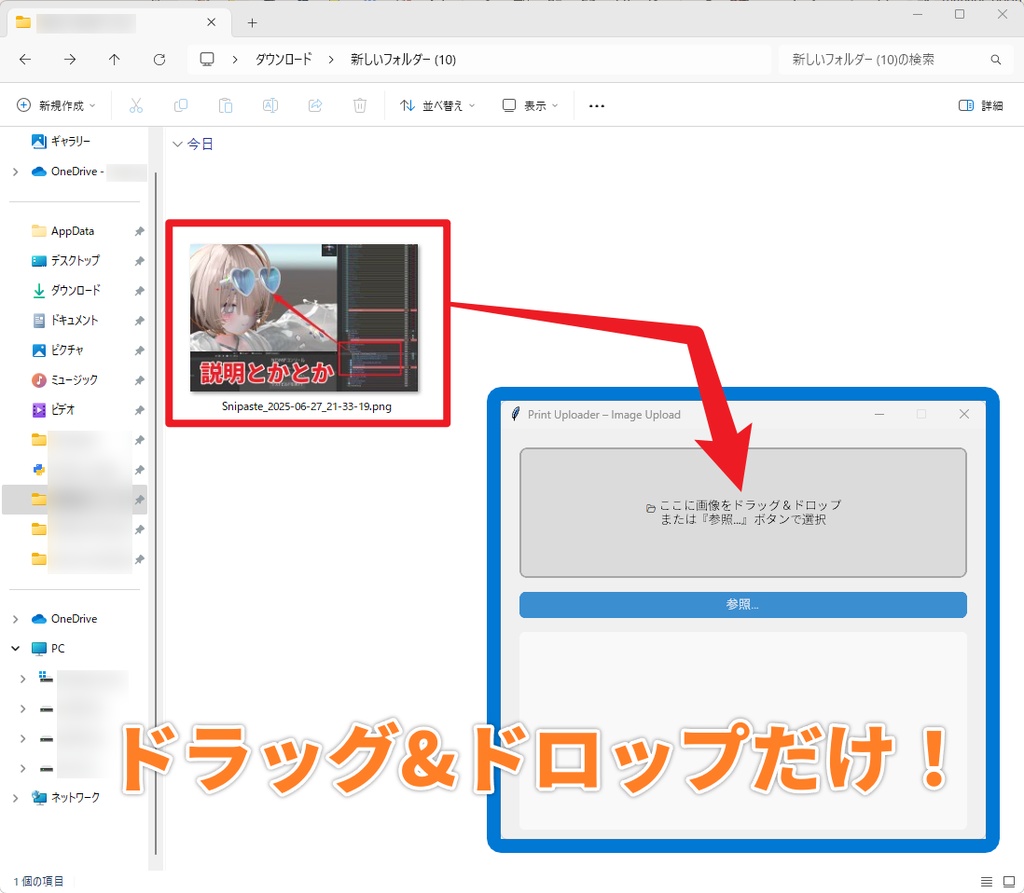Click the Refresh icon beside the address bar

[159, 59]
